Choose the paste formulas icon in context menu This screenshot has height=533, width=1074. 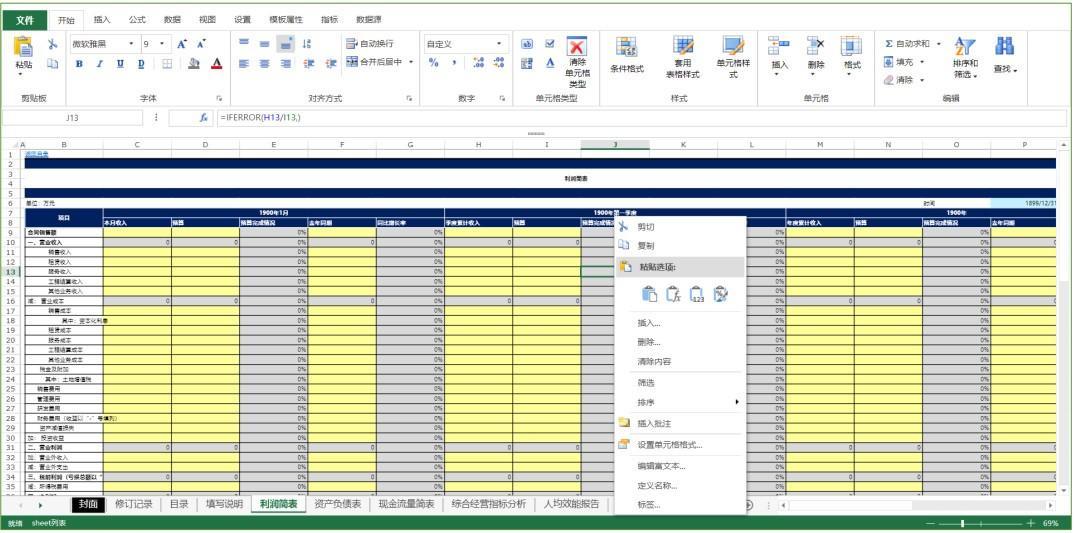pyautogui.click(x=673, y=295)
